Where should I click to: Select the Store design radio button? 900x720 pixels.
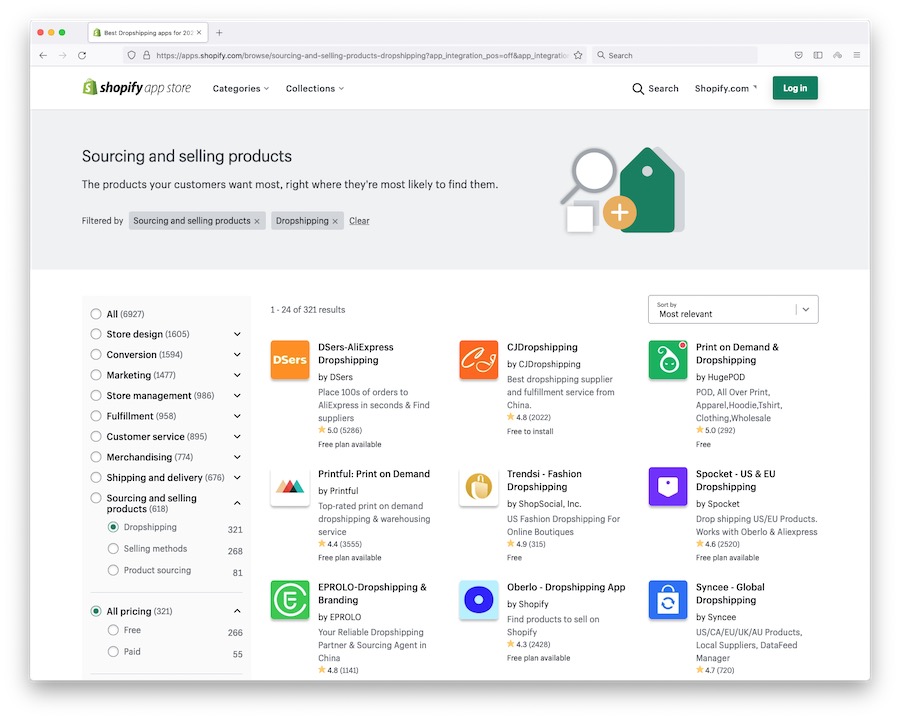point(96,334)
